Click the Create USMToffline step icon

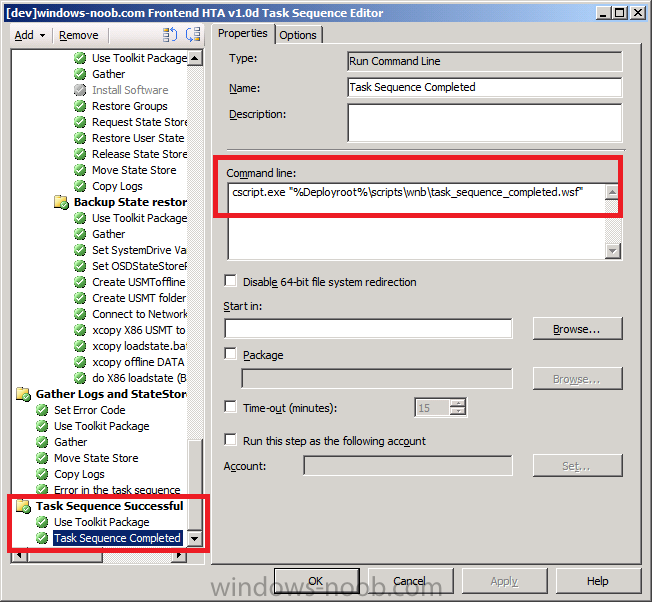80,282
